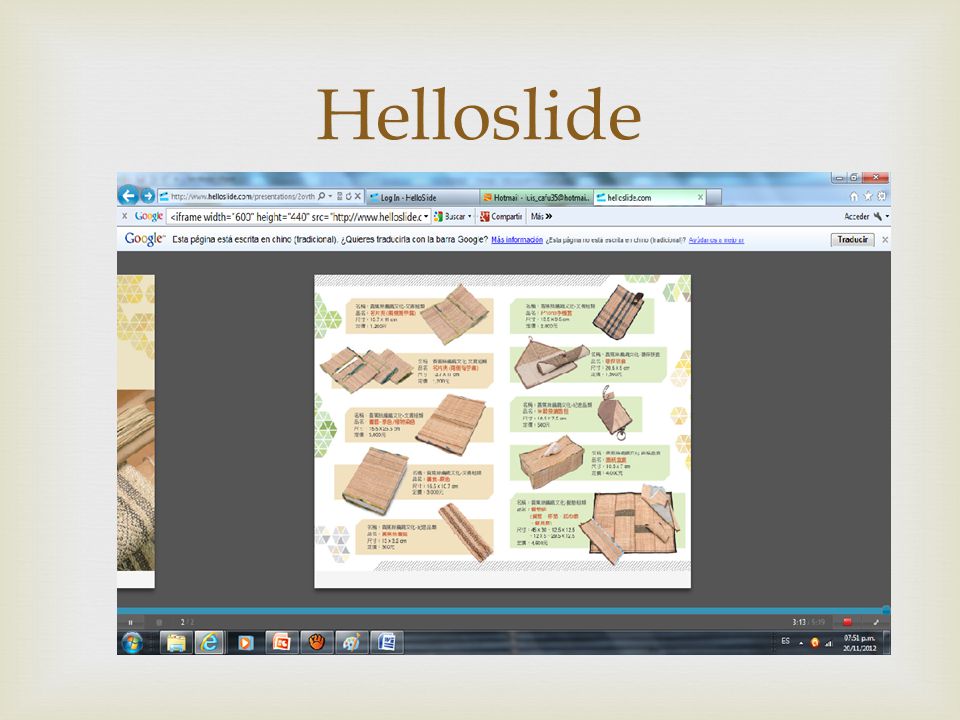Open the address bar history dropdown
Screen dimensions: 960x720
[331, 197]
